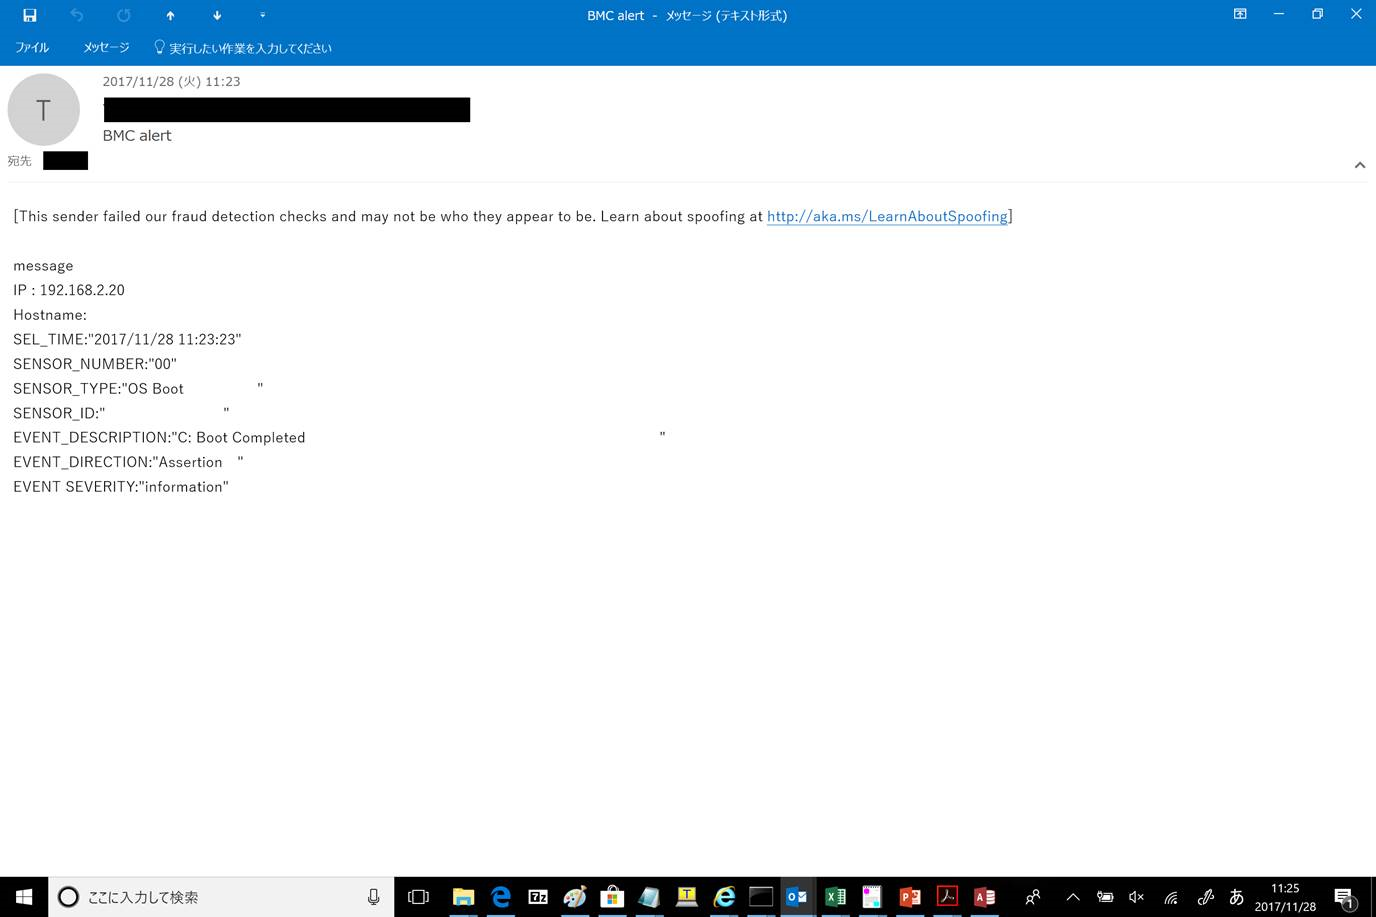Show hidden system tray icons
The image size is (1376, 917).
click(x=1072, y=897)
